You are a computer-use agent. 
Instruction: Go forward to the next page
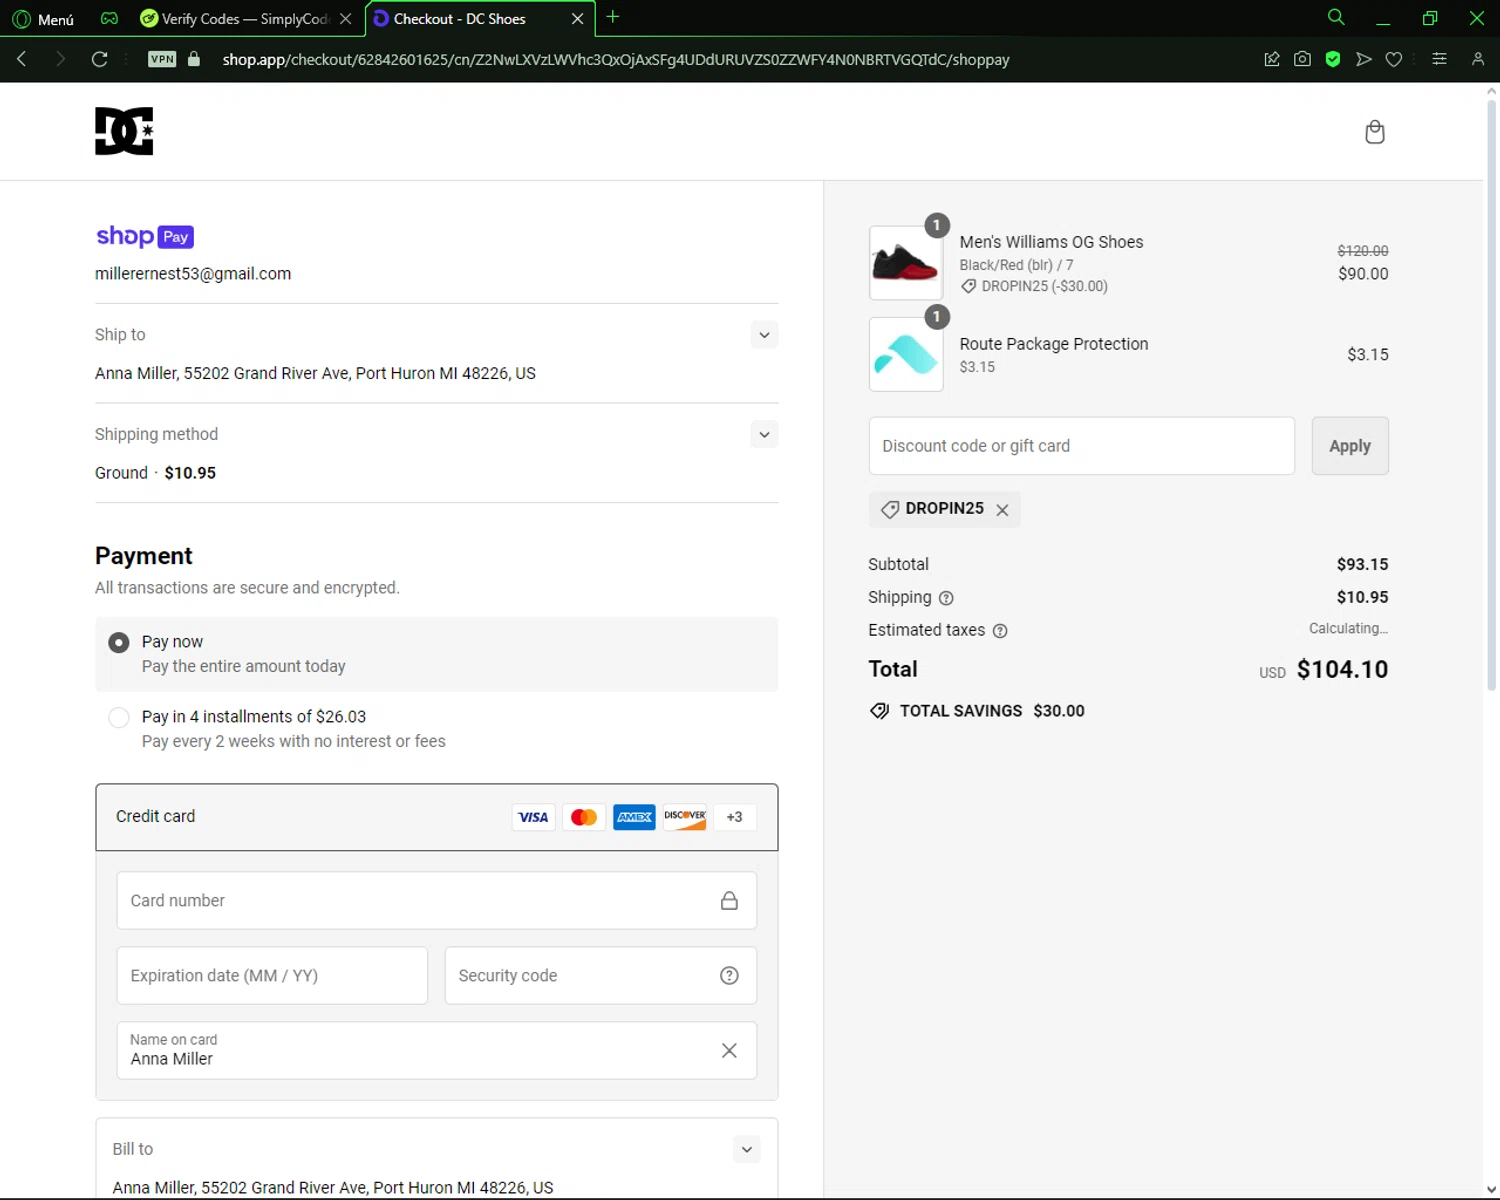[x=60, y=59]
